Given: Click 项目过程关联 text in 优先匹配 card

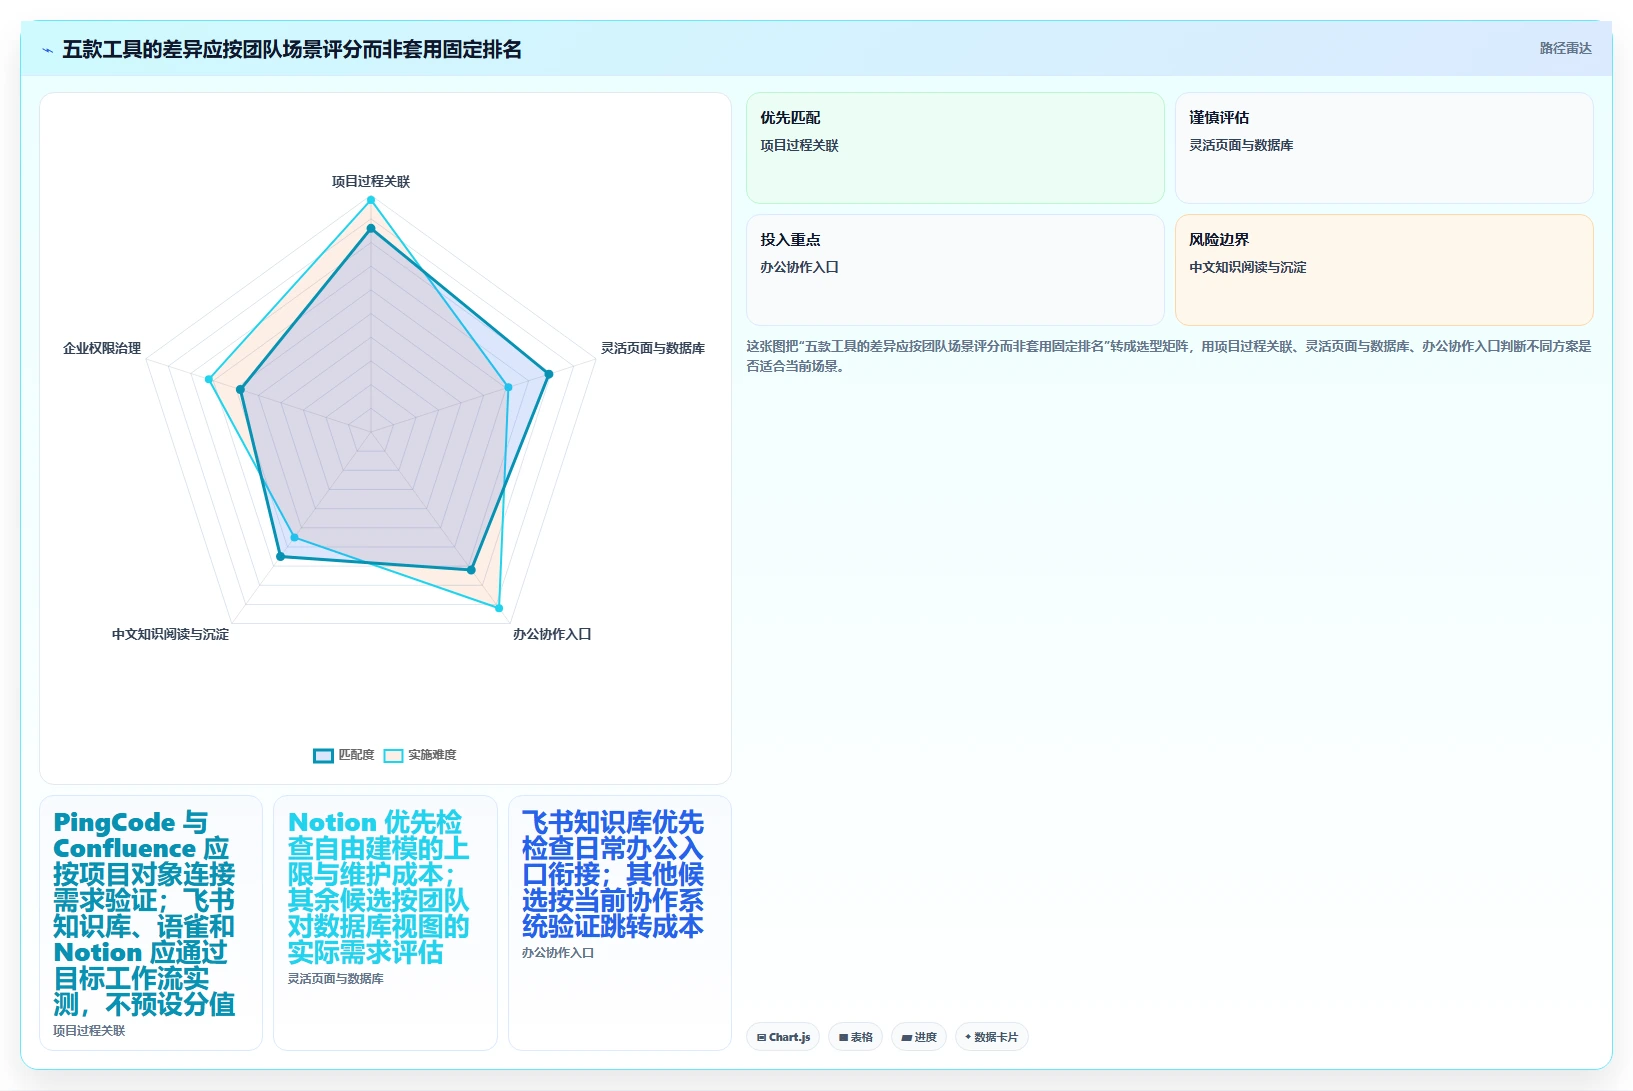Looking at the screenshot, I should coord(799,145).
